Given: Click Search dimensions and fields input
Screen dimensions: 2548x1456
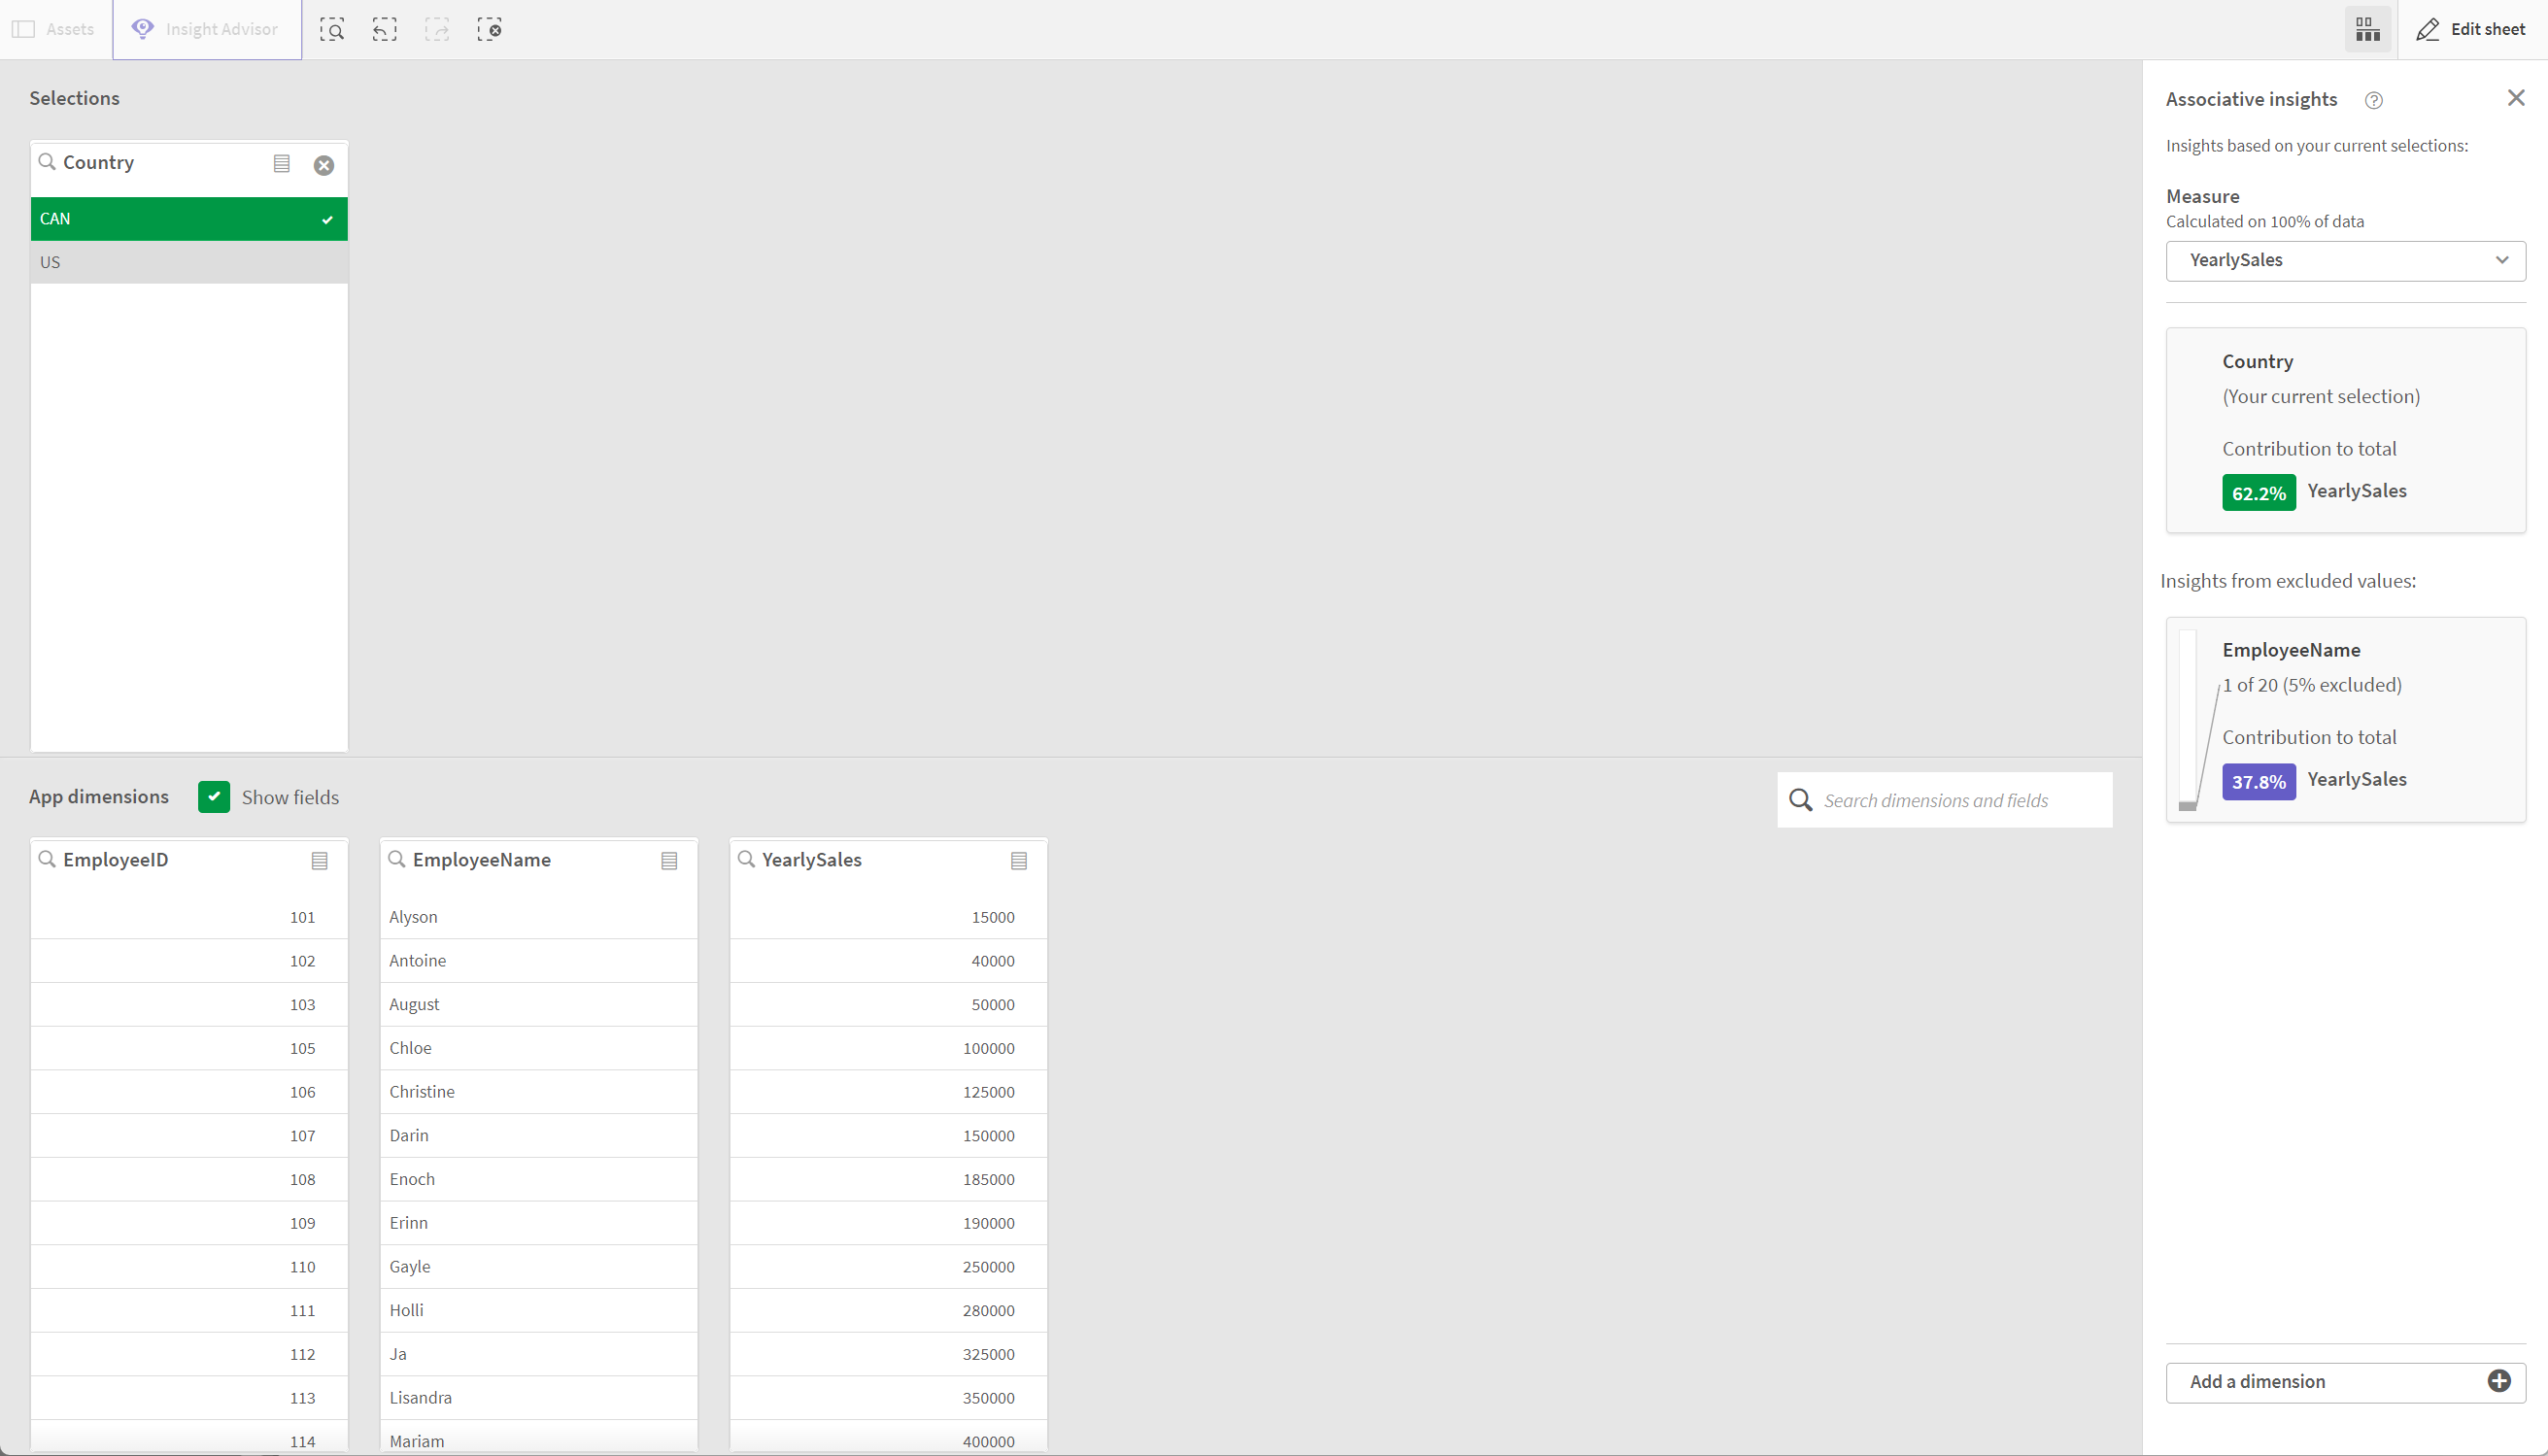Looking at the screenshot, I should pyautogui.click(x=1946, y=799).
